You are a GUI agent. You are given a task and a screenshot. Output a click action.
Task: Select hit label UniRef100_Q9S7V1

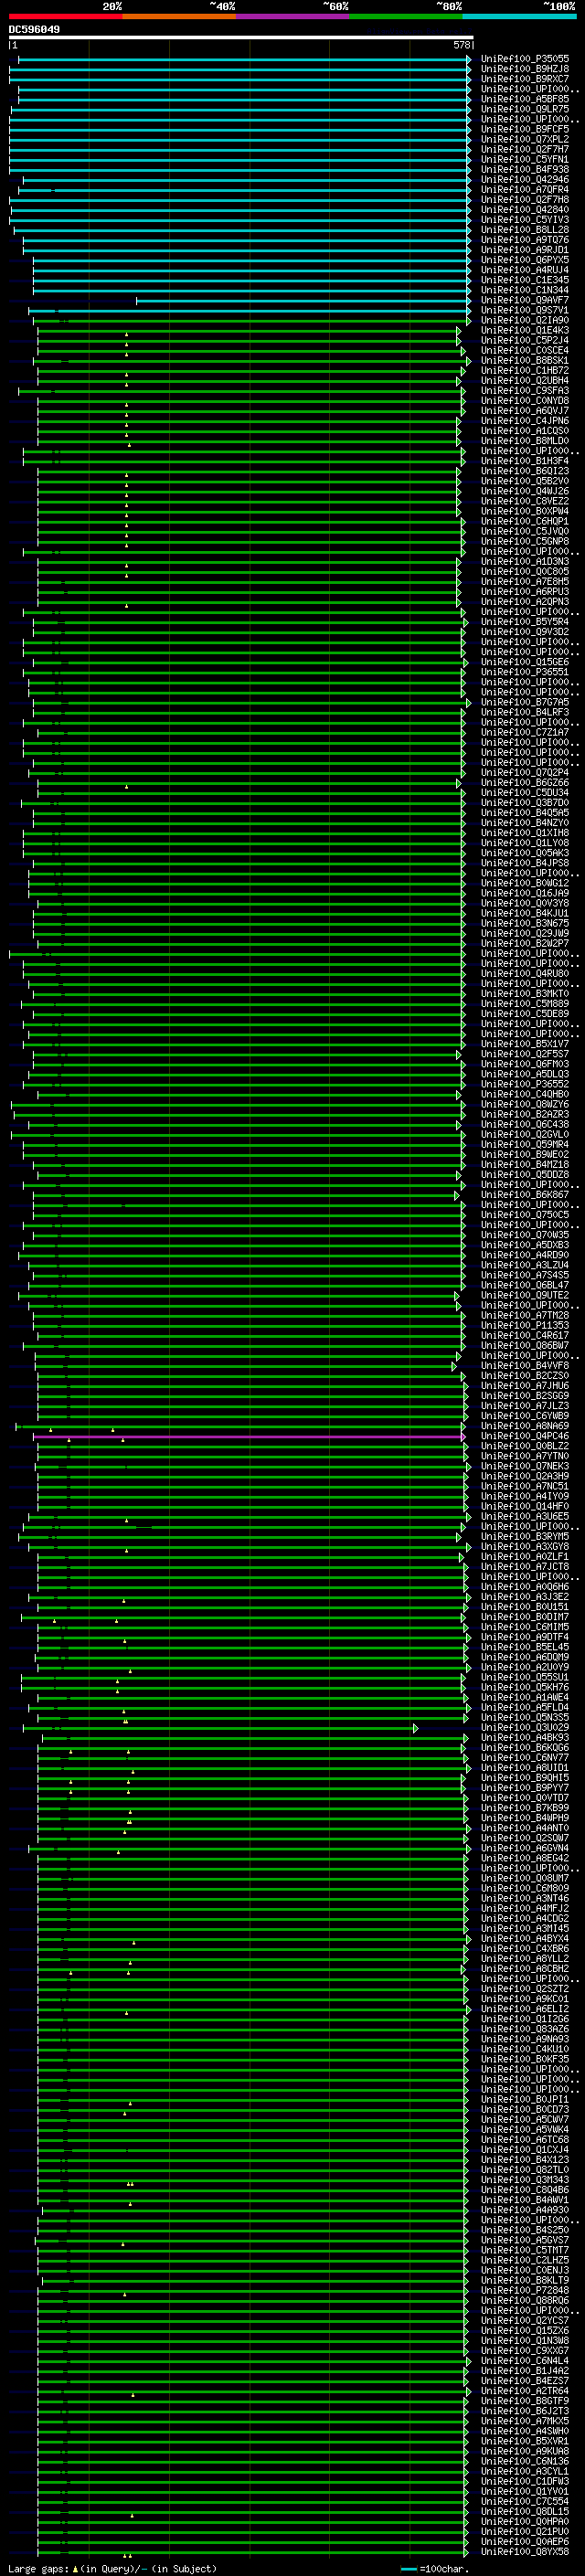525,310
